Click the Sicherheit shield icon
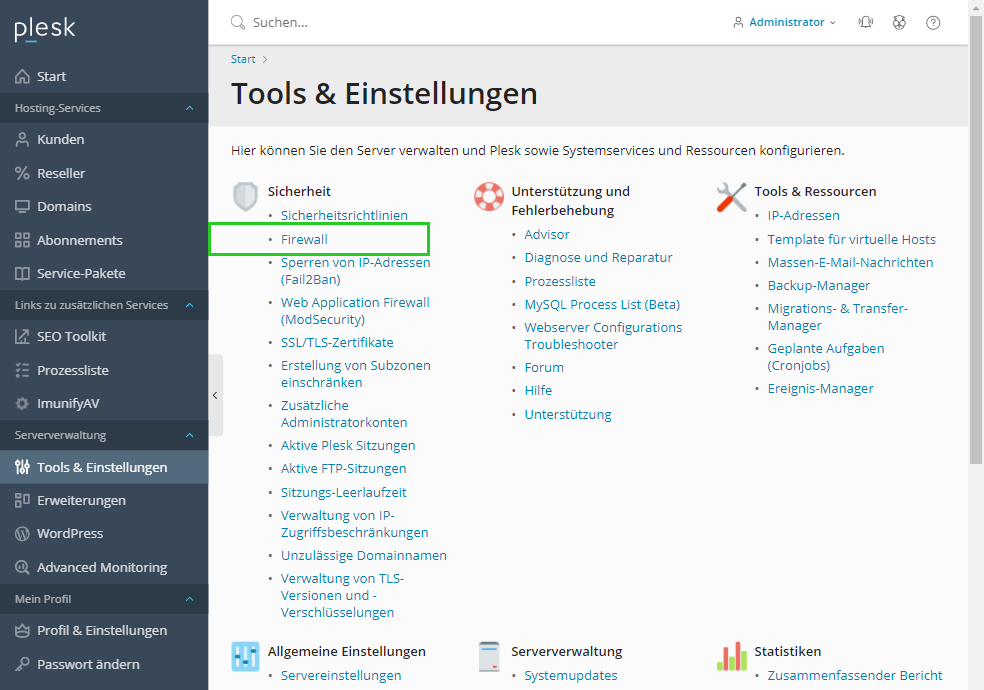 245,197
